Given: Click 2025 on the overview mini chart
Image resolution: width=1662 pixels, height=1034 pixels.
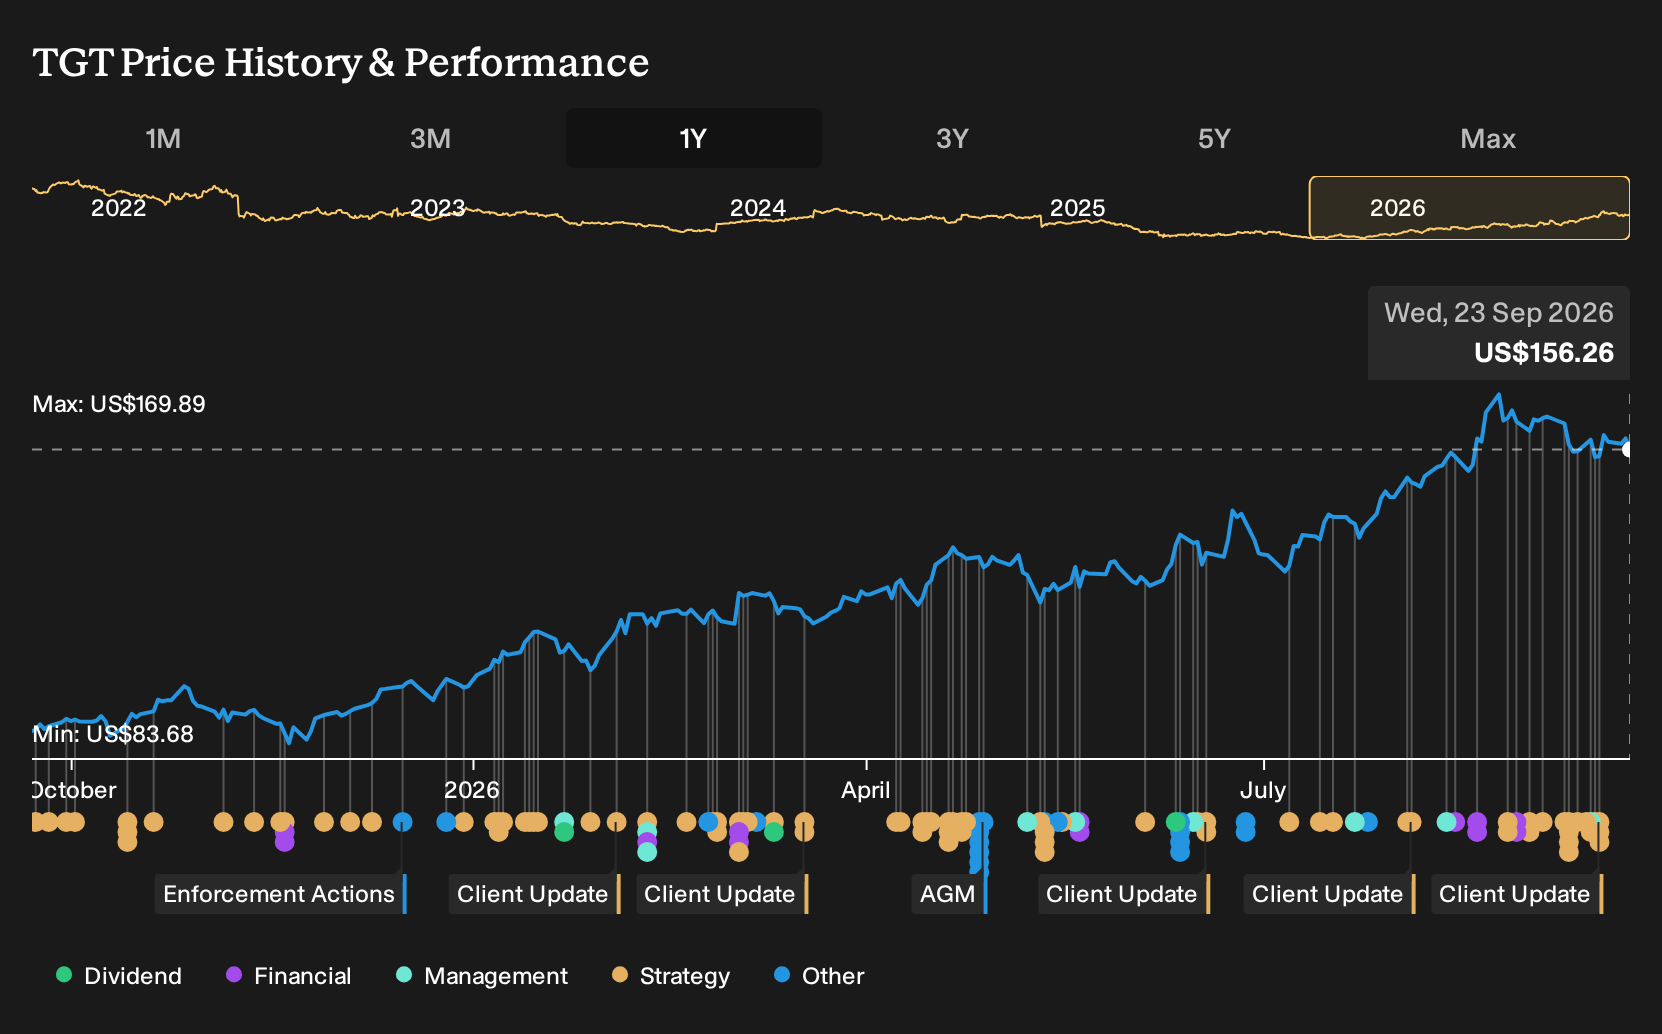Looking at the screenshot, I should pyautogui.click(x=1078, y=208).
